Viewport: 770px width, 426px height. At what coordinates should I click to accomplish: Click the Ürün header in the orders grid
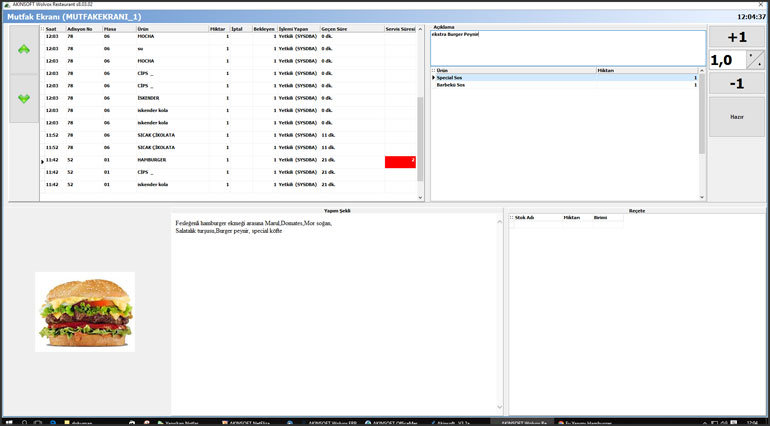coord(172,29)
